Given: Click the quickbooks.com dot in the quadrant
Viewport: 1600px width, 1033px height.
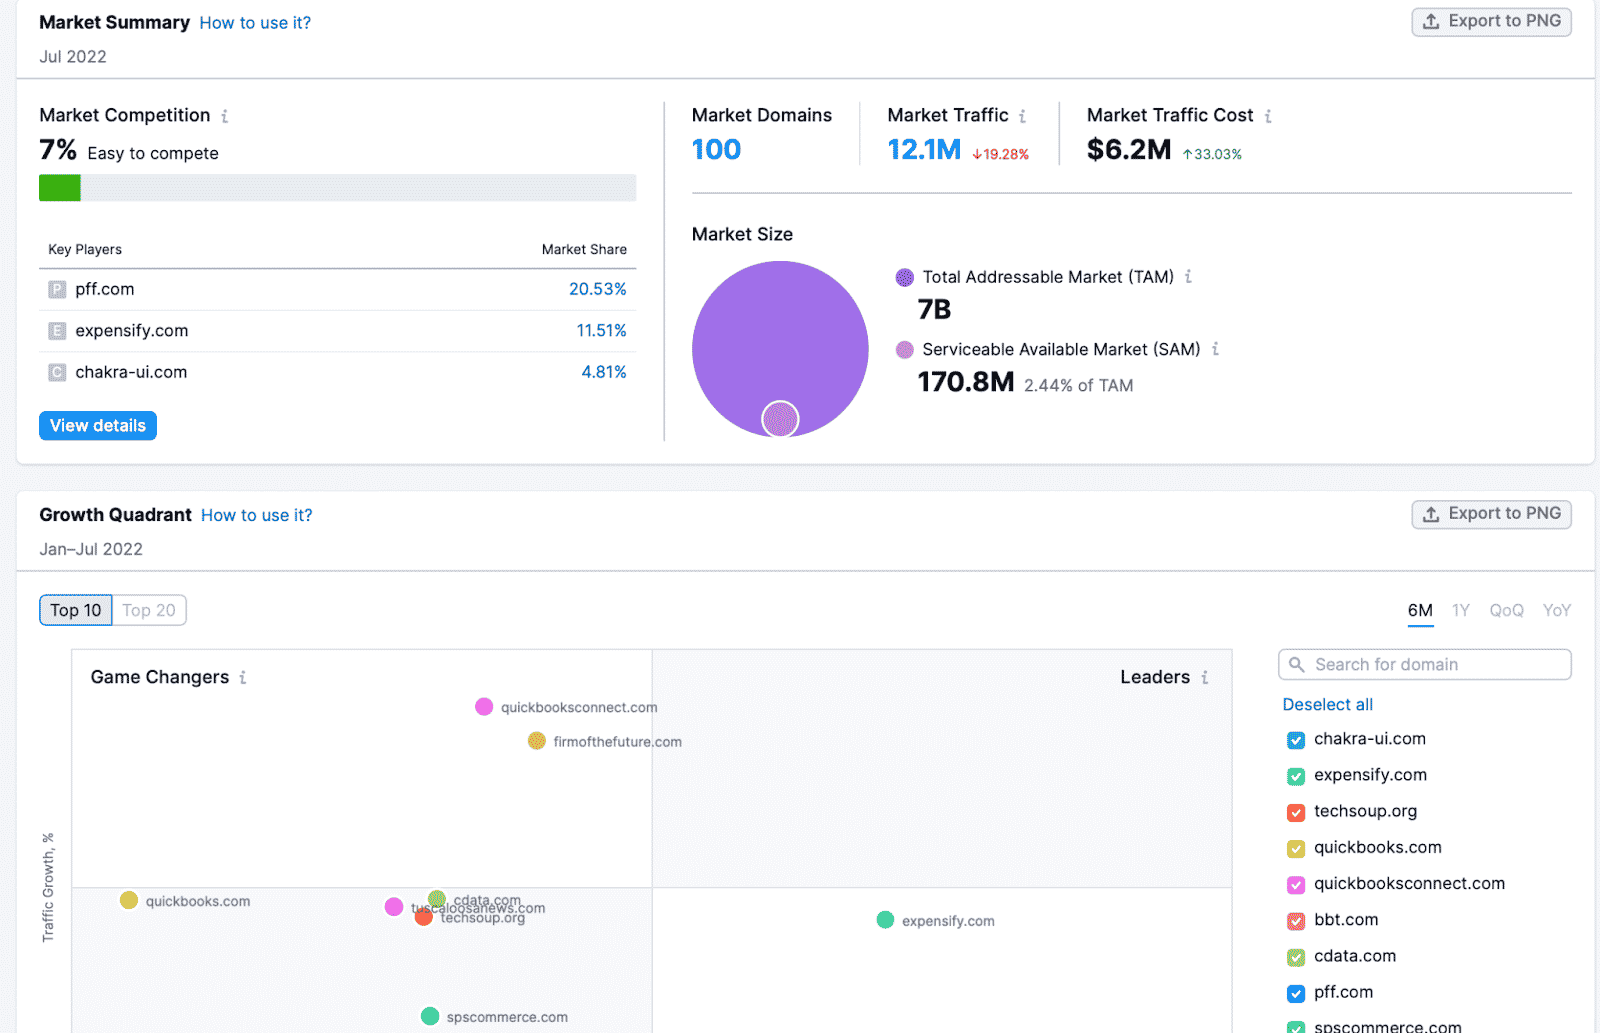Looking at the screenshot, I should [129, 900].
